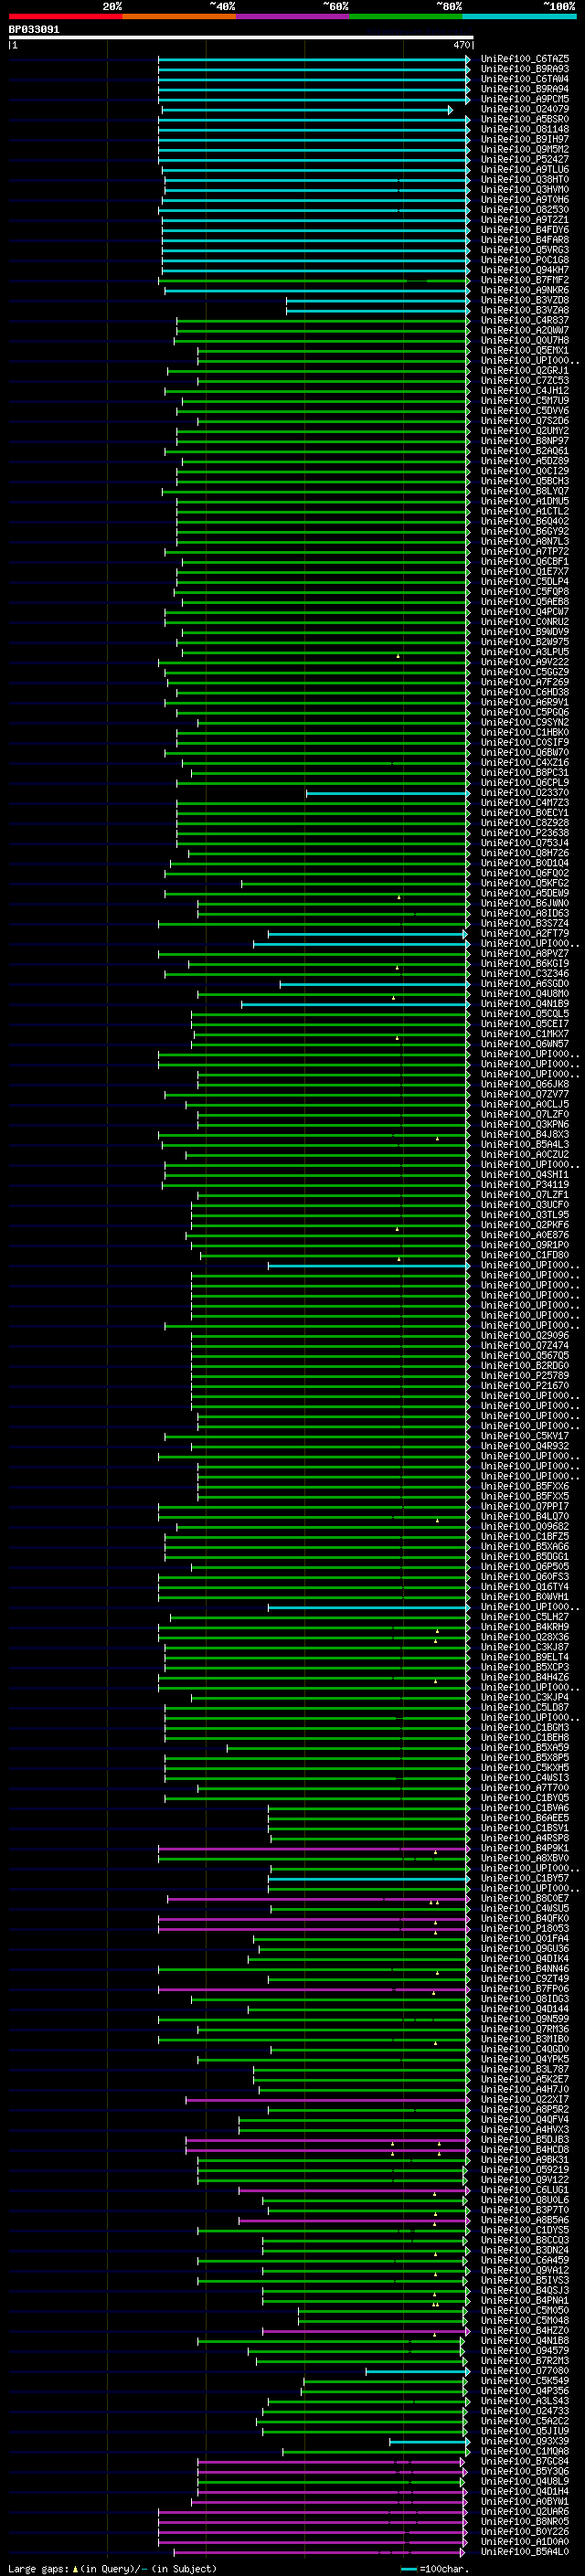Open hit UniRef100_O23370
Image resolution: width=585 pixels, height=2576 pixels.
(525, 793)
